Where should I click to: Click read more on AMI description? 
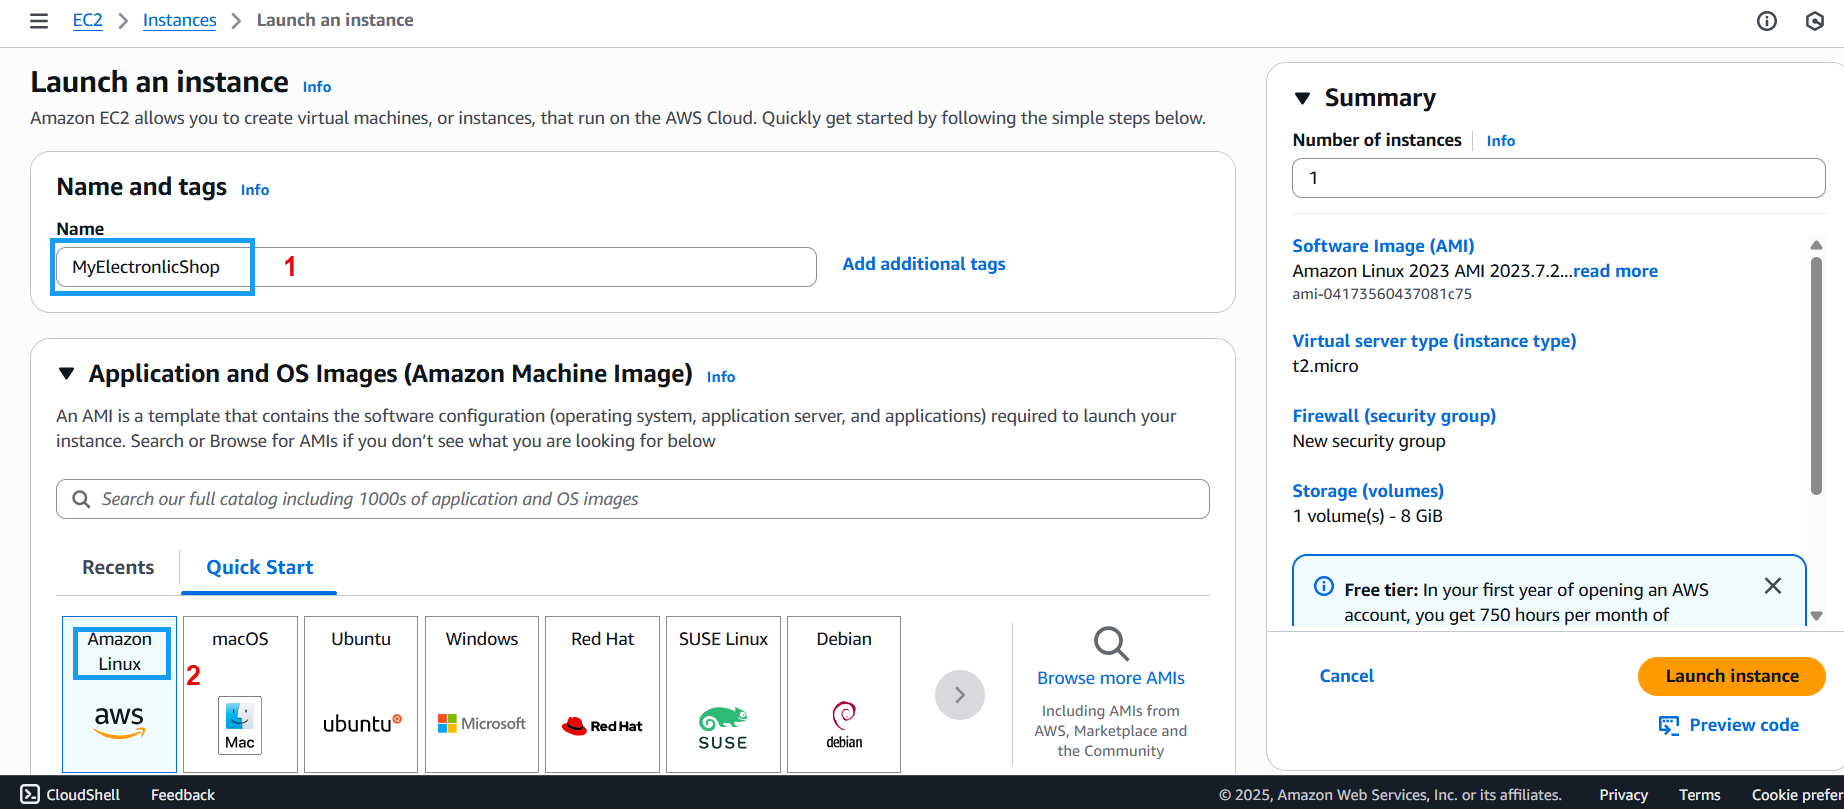point(1615,271)
